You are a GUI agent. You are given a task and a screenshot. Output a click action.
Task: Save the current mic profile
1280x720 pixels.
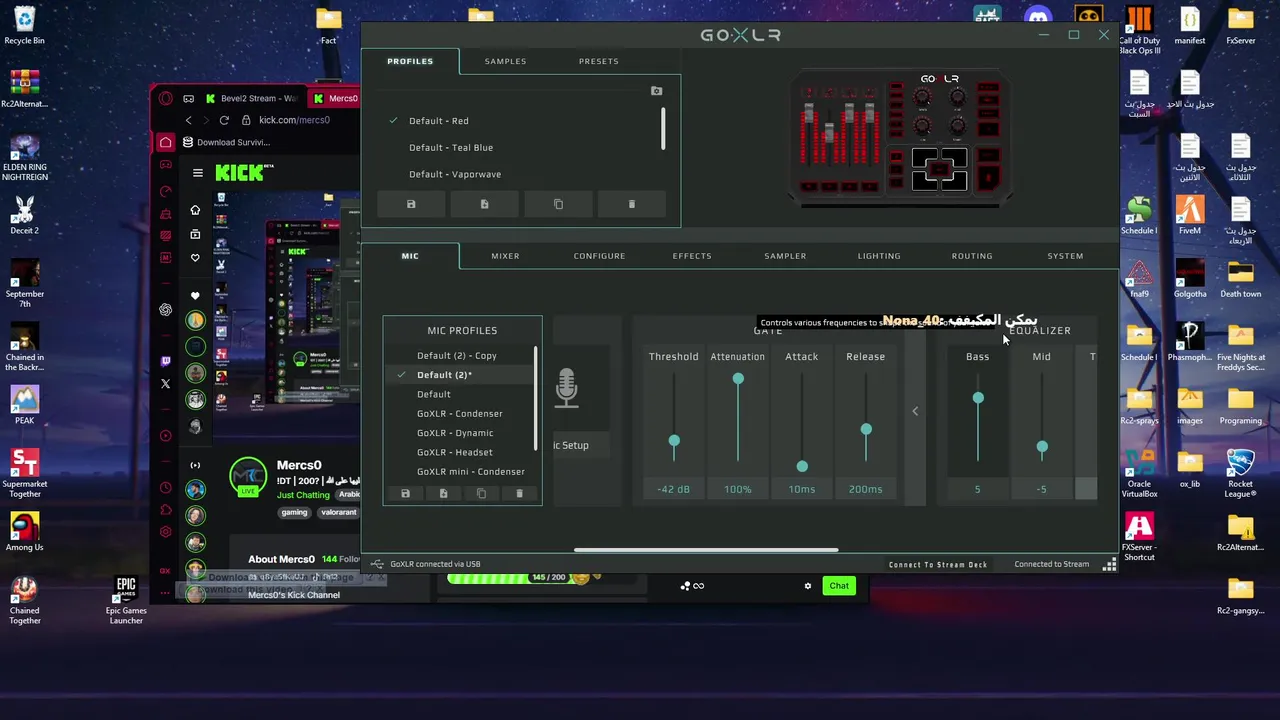click(x=405, y=494)
